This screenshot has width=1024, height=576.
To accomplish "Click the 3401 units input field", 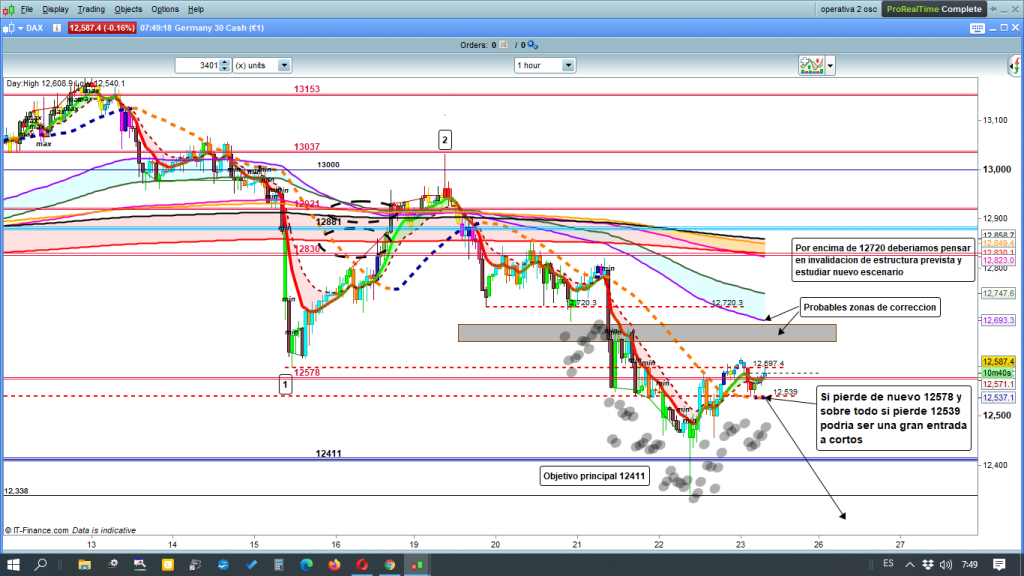I will [x=201, y=65].
